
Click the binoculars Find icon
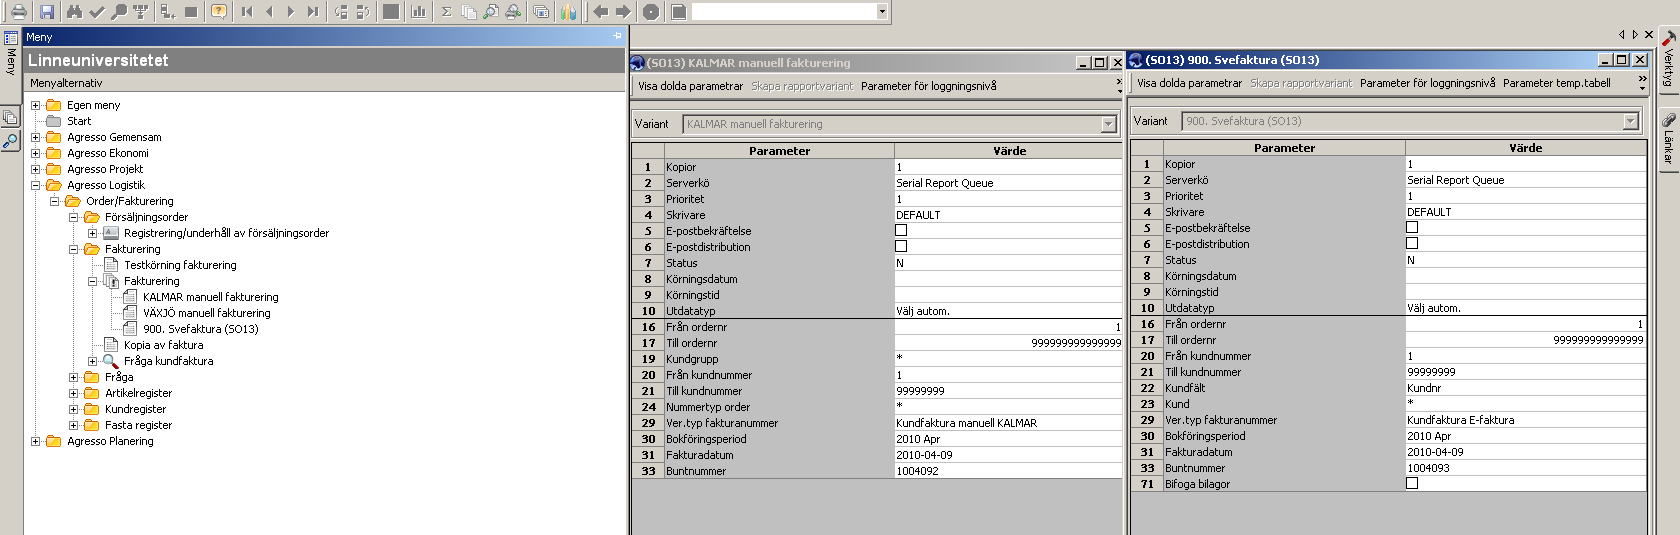pyautogui.click(x=74, y=12)
